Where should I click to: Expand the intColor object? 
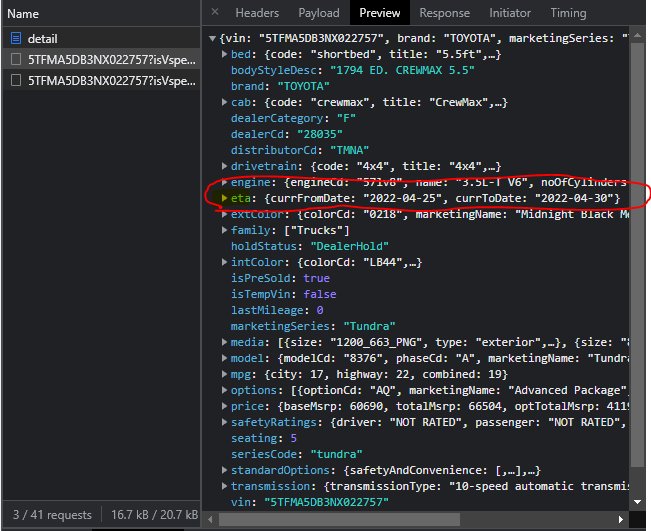tap(224, 262)
